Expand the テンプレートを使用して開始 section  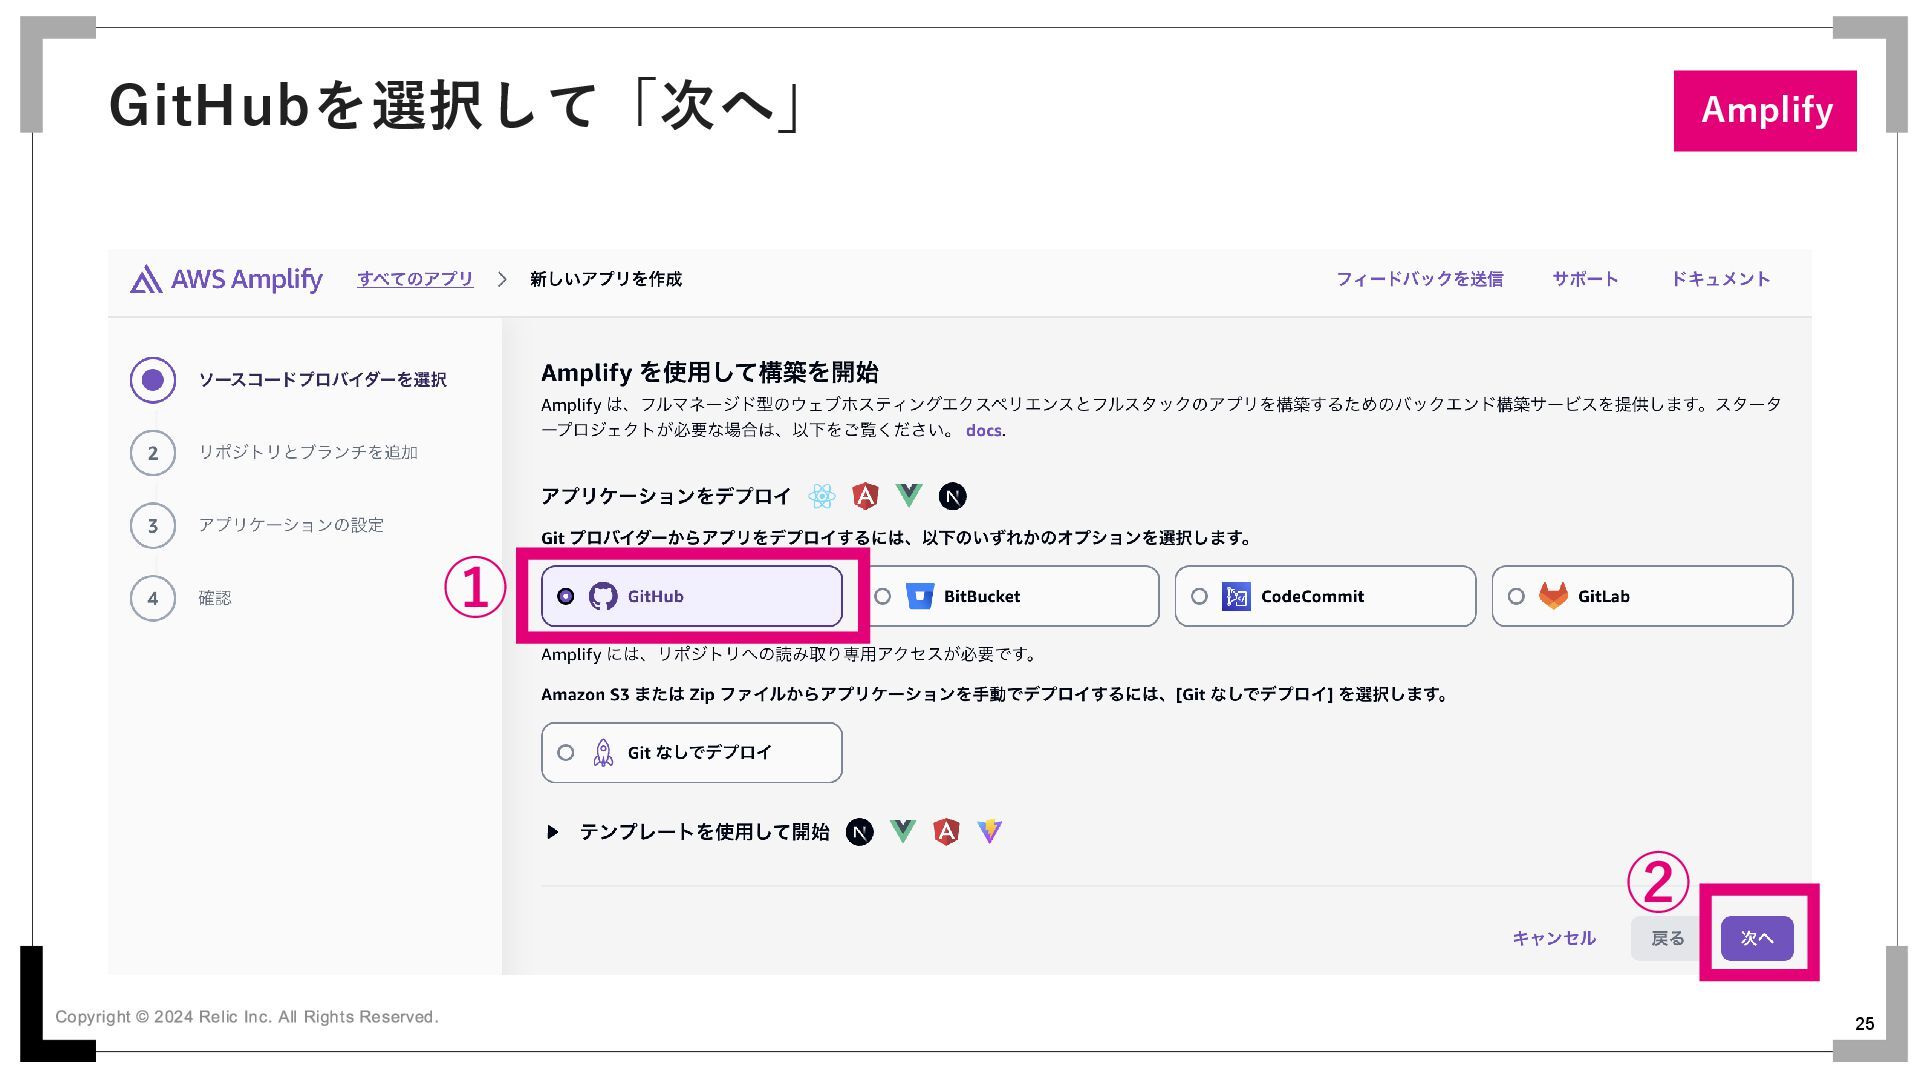click(x=552, y=832)
